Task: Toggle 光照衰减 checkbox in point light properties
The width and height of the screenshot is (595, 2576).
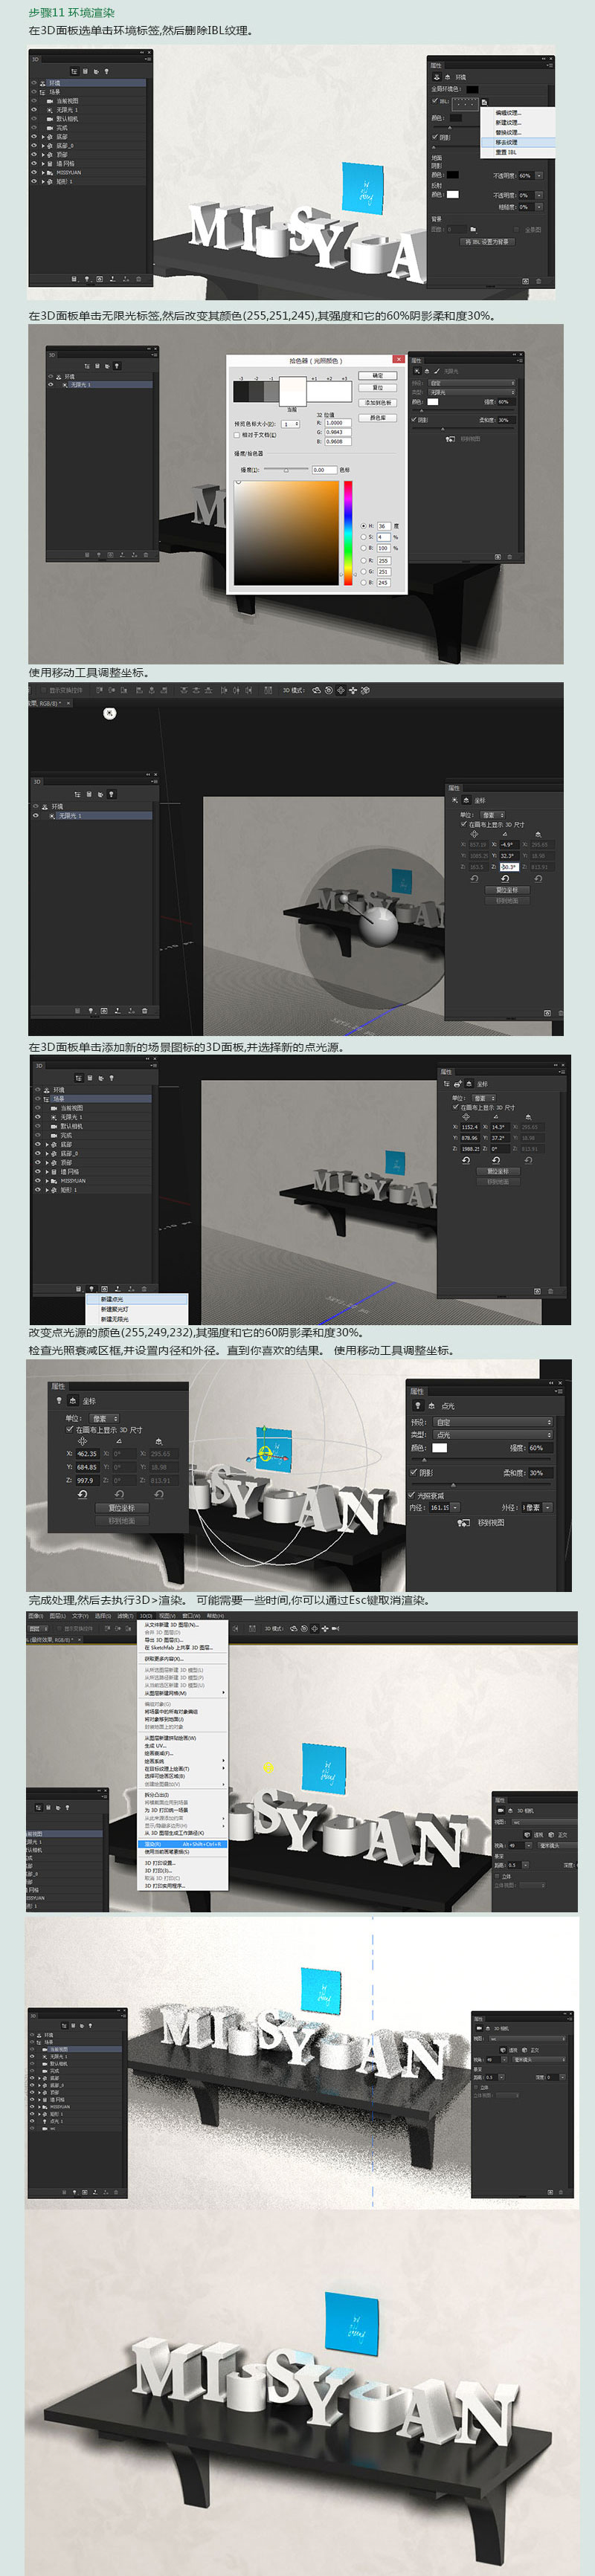Action: 413,1496
